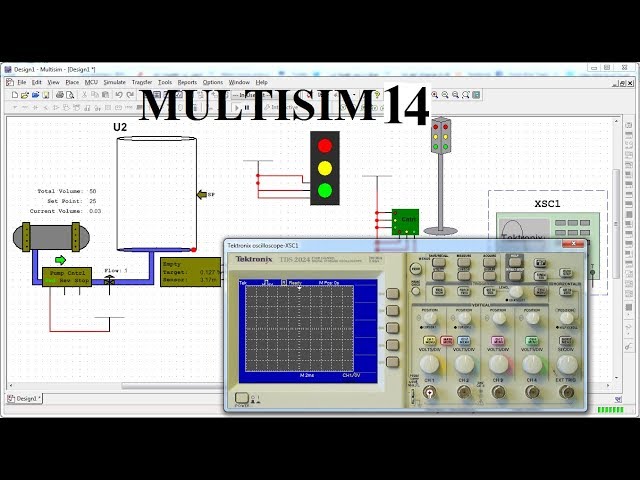Open the Reports menu
This screenshot has height=480, width=640.
187,82
